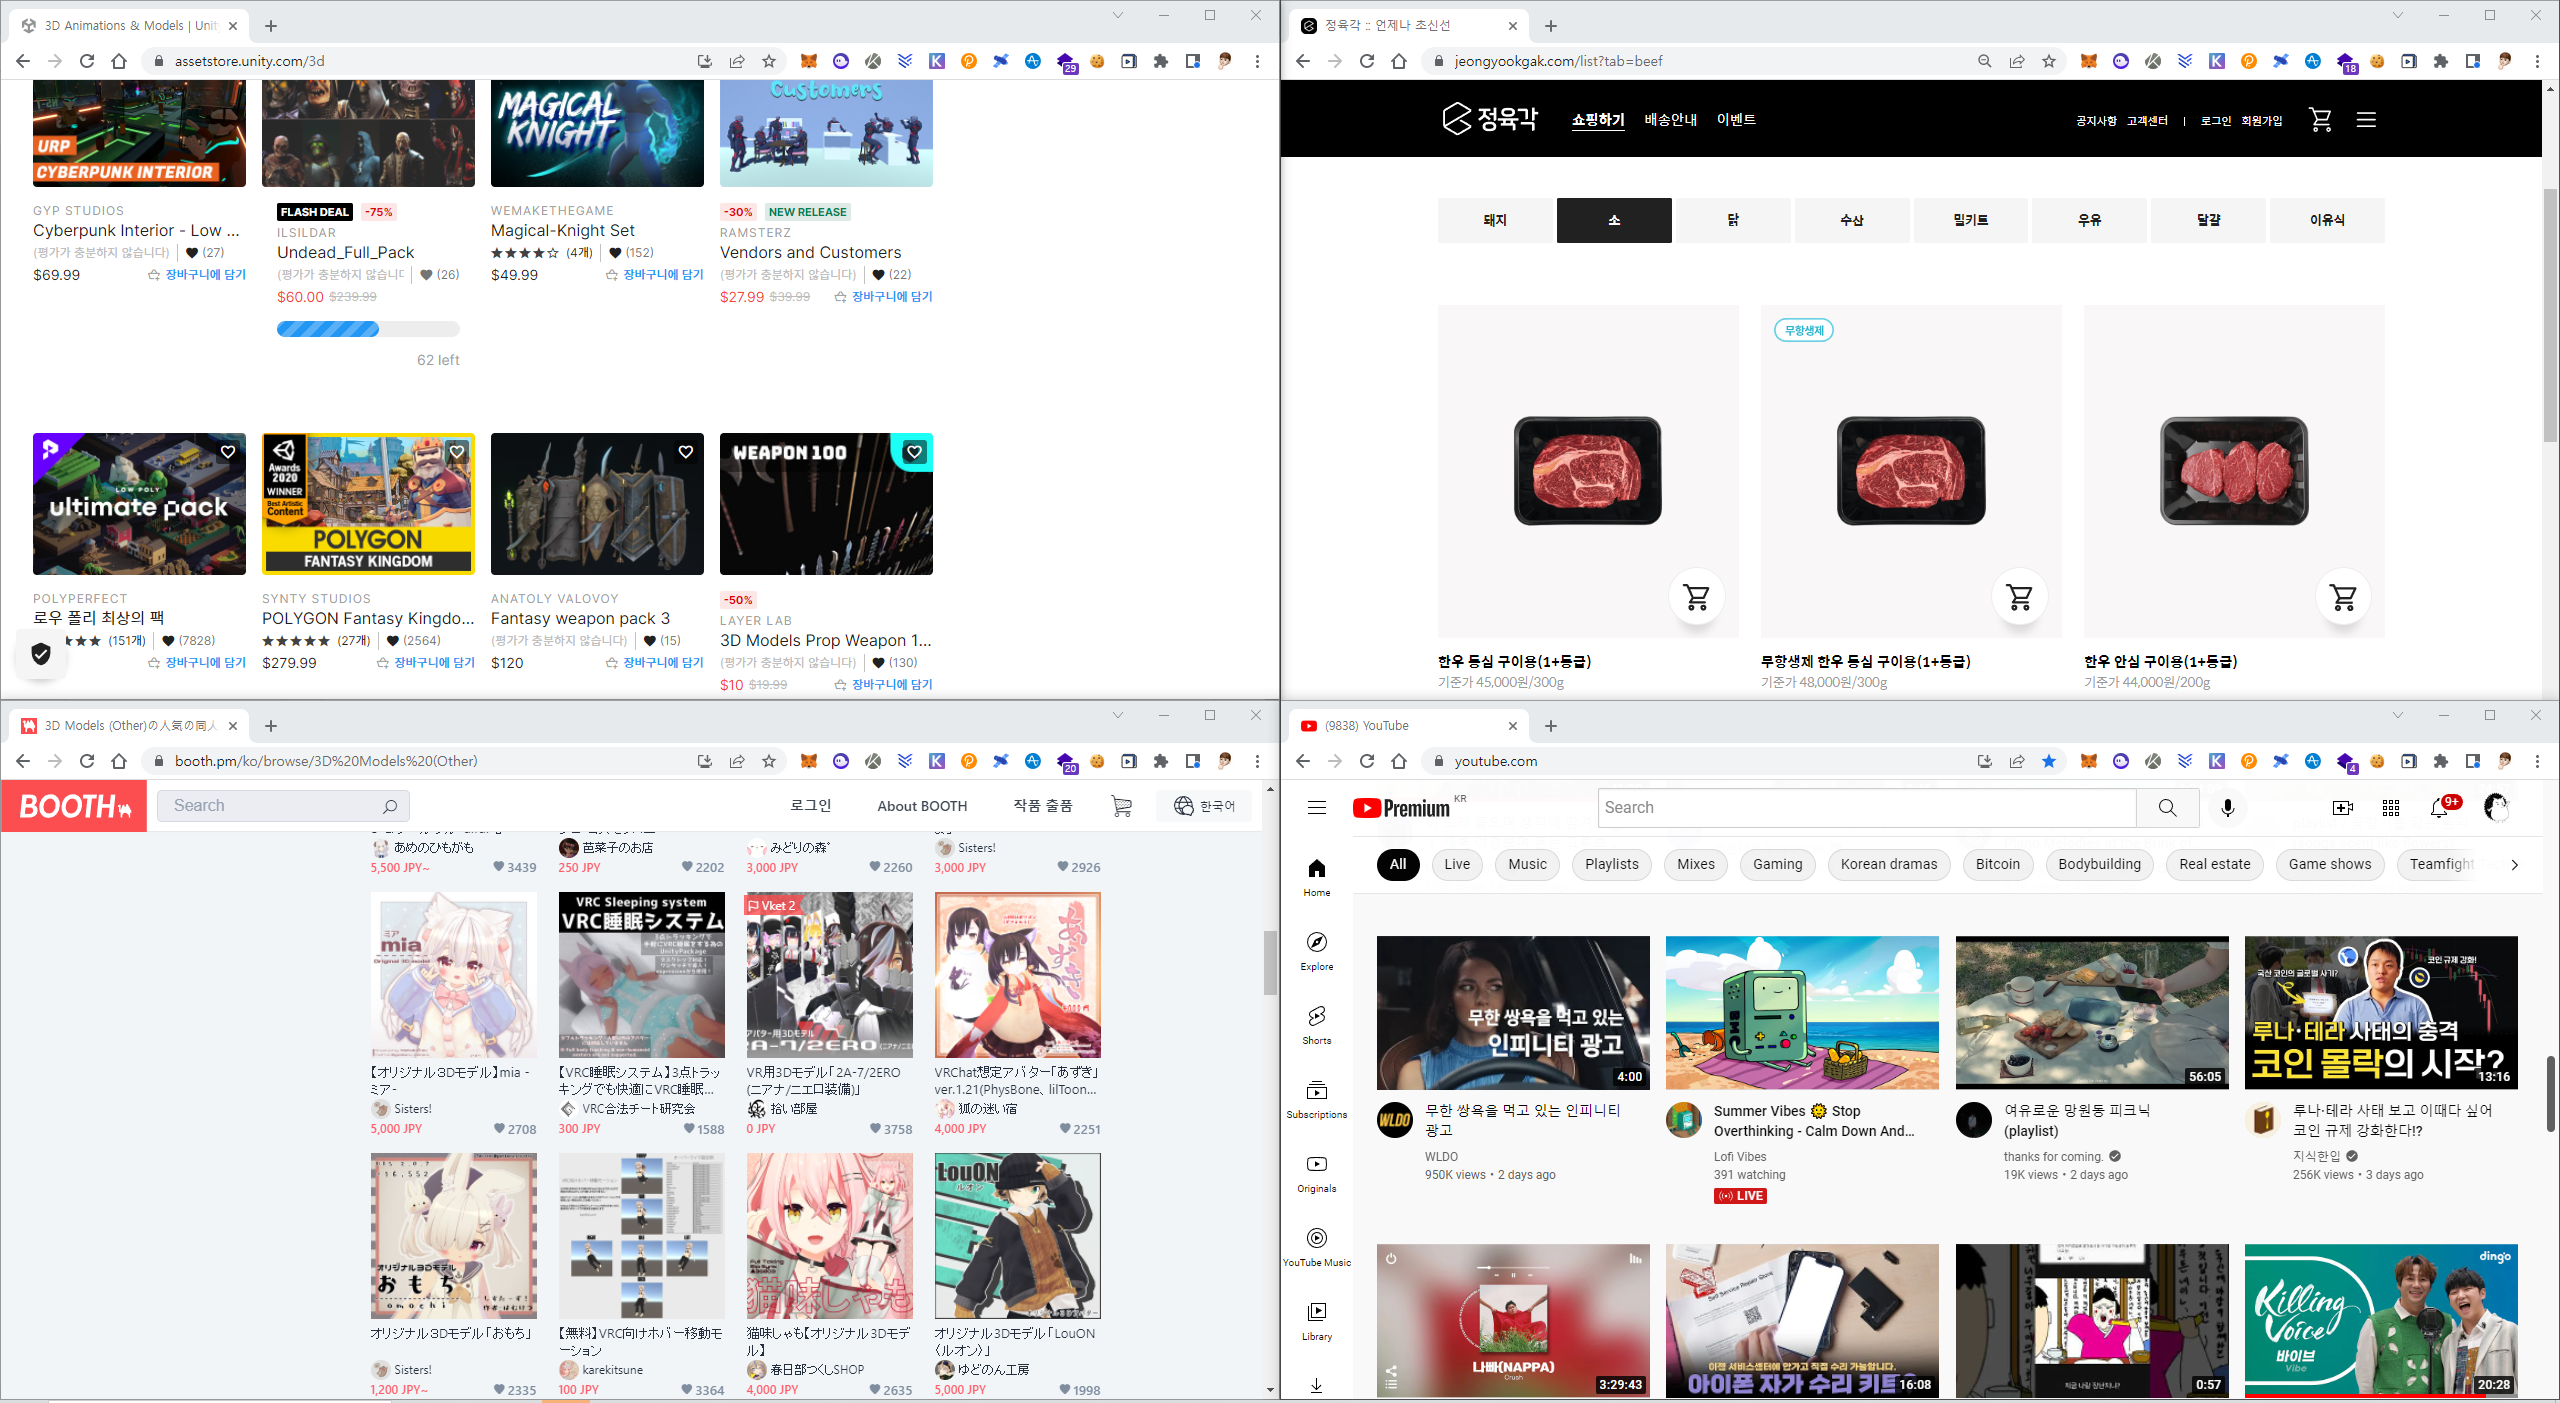Expand YouTube sidebar hamburger guide menu
Screen dimensions: 2560x1403
click(x=1316, y=807)
